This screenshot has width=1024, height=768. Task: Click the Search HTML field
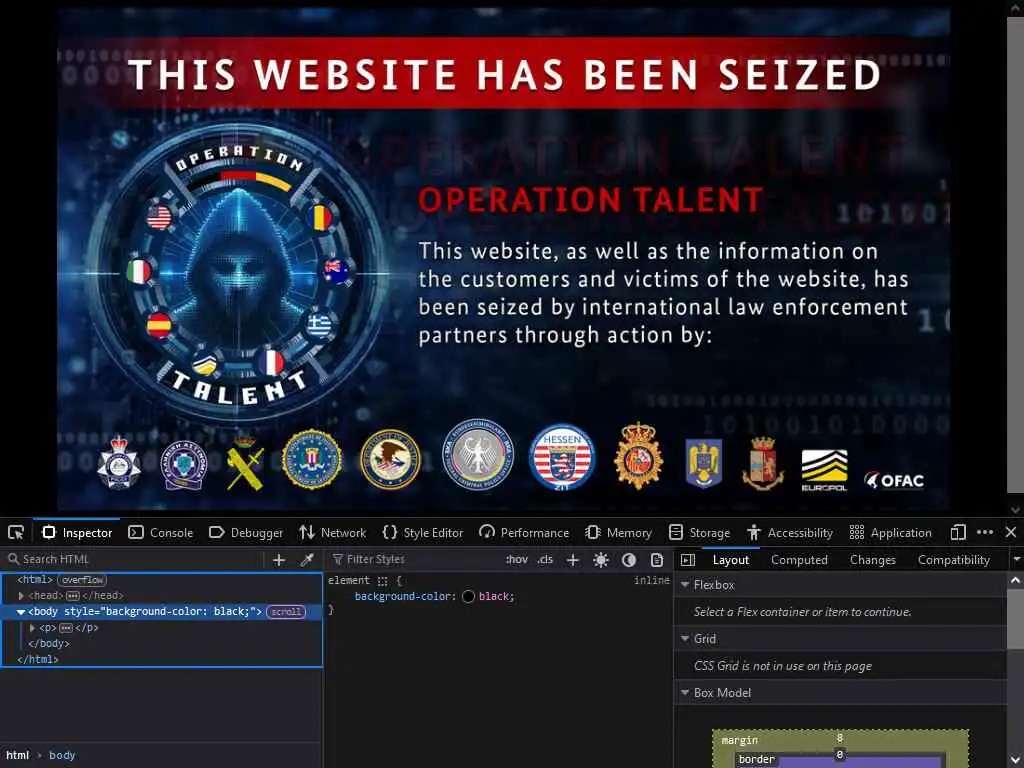tap(134, 559)
